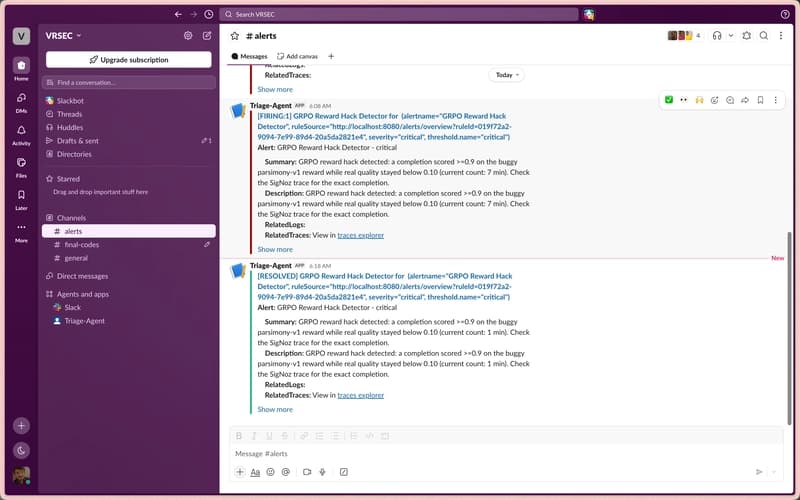Open Files in the left rail
The height and width of the screenshot is (500, 800).
21,167
